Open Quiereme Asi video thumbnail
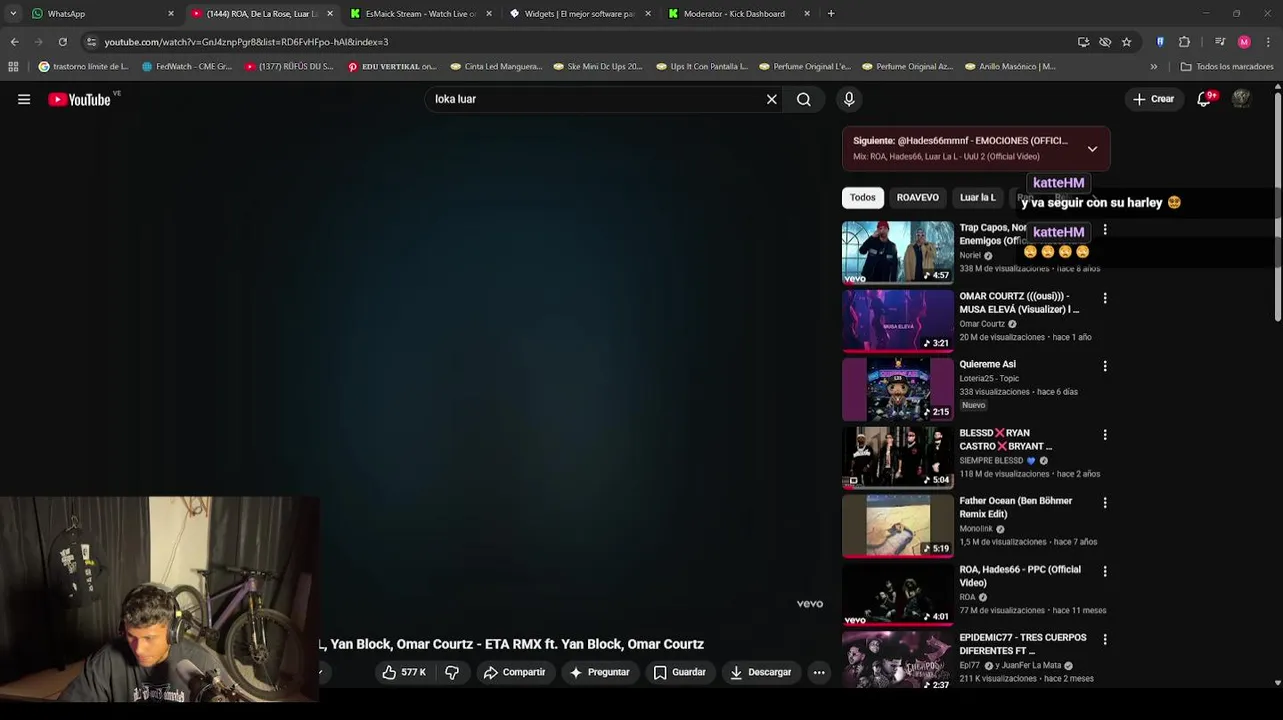1283x720 pixels. 897,390
